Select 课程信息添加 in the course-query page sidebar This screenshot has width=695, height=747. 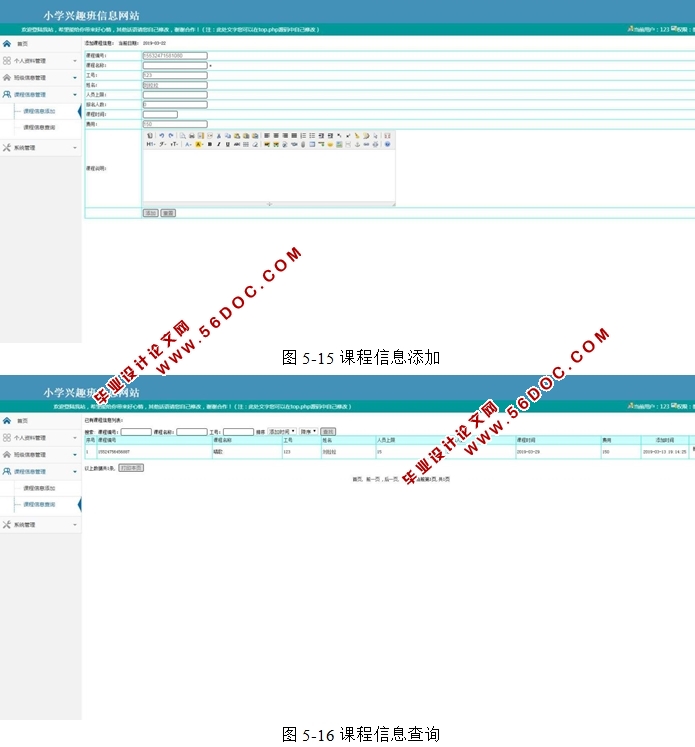tap(39, 488)
